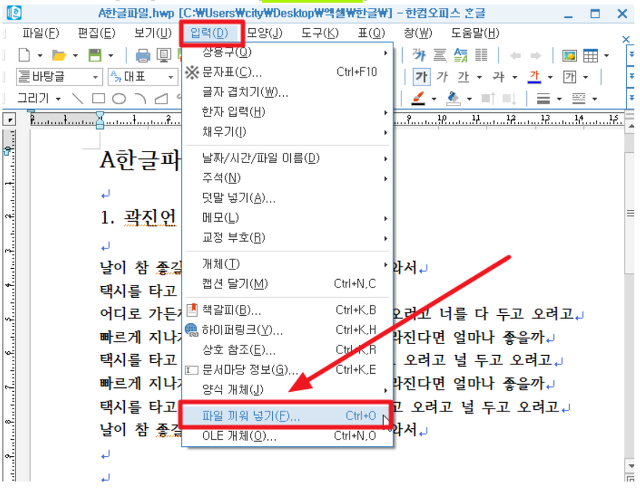Screen dimensions: 640x494
Task: Click the insert table grid icon
Action: 590,55
